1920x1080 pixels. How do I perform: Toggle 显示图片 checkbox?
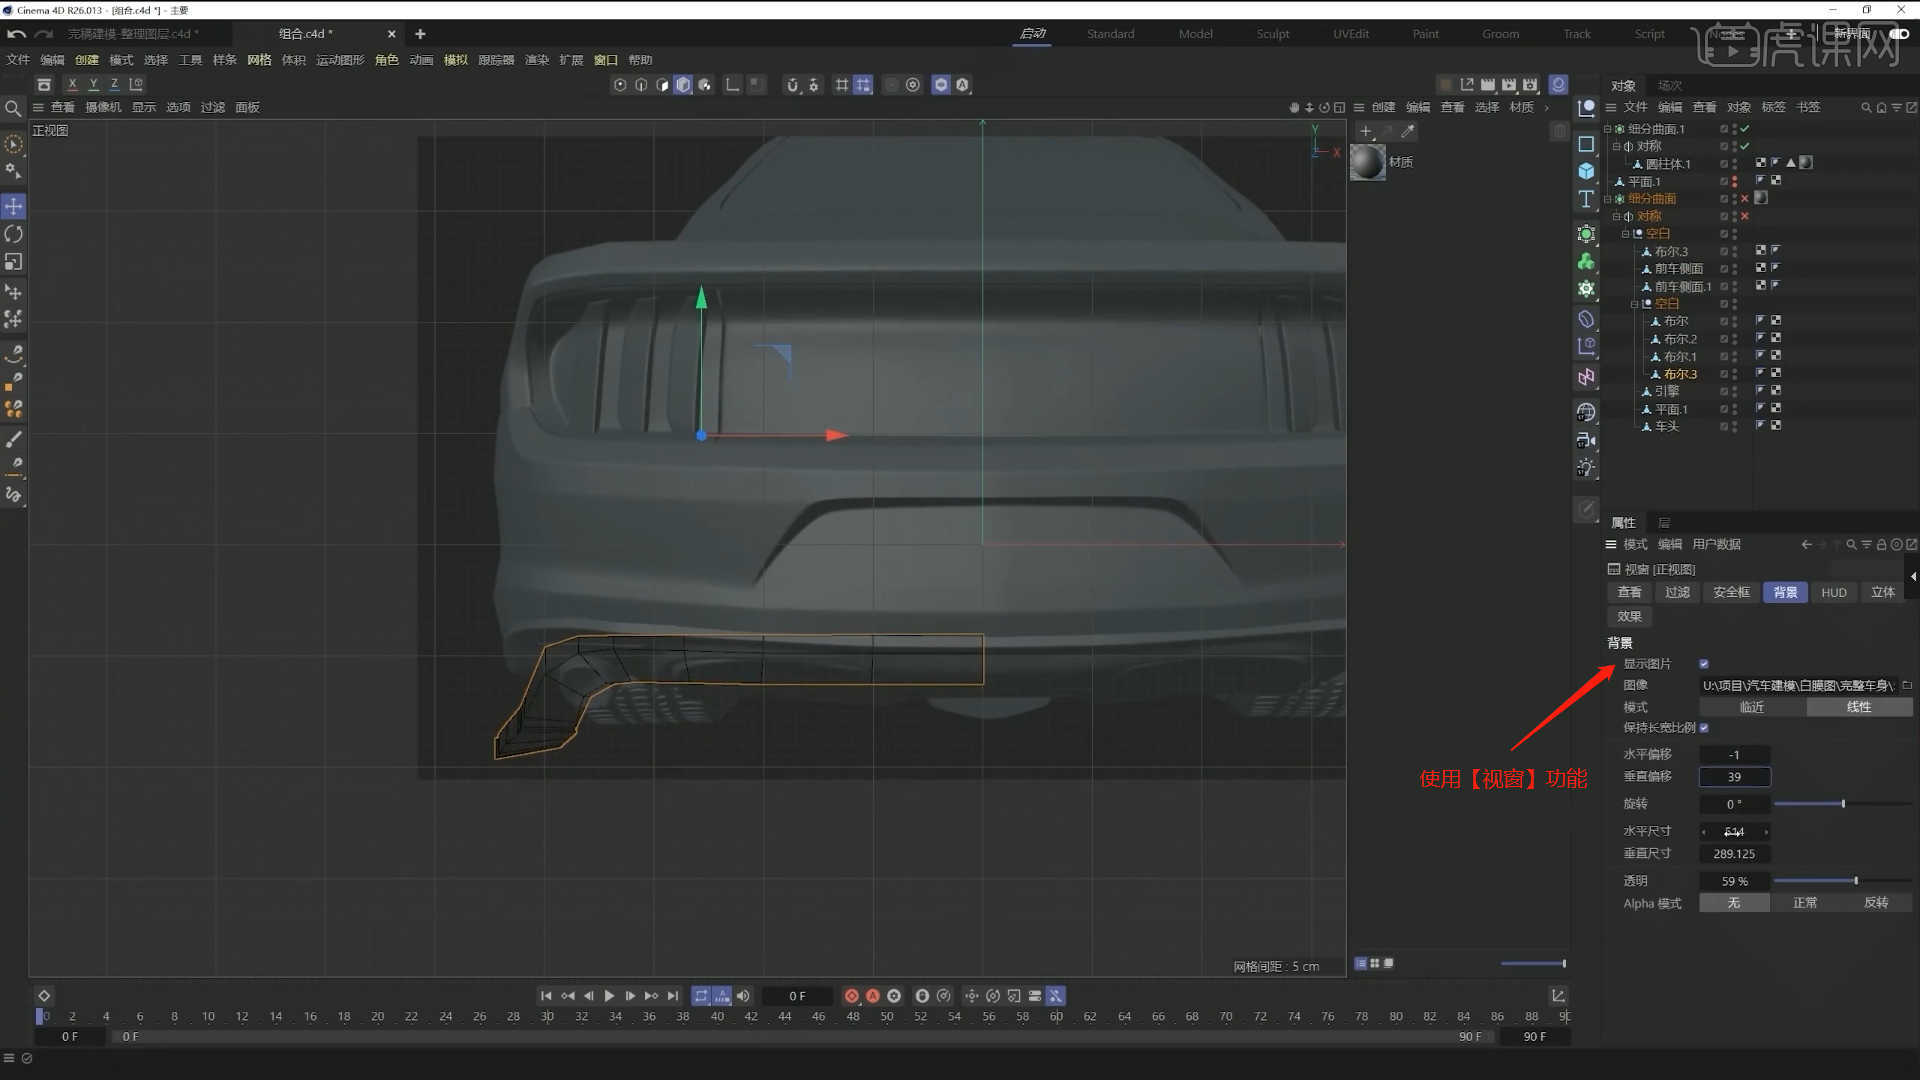point(1704,664)
